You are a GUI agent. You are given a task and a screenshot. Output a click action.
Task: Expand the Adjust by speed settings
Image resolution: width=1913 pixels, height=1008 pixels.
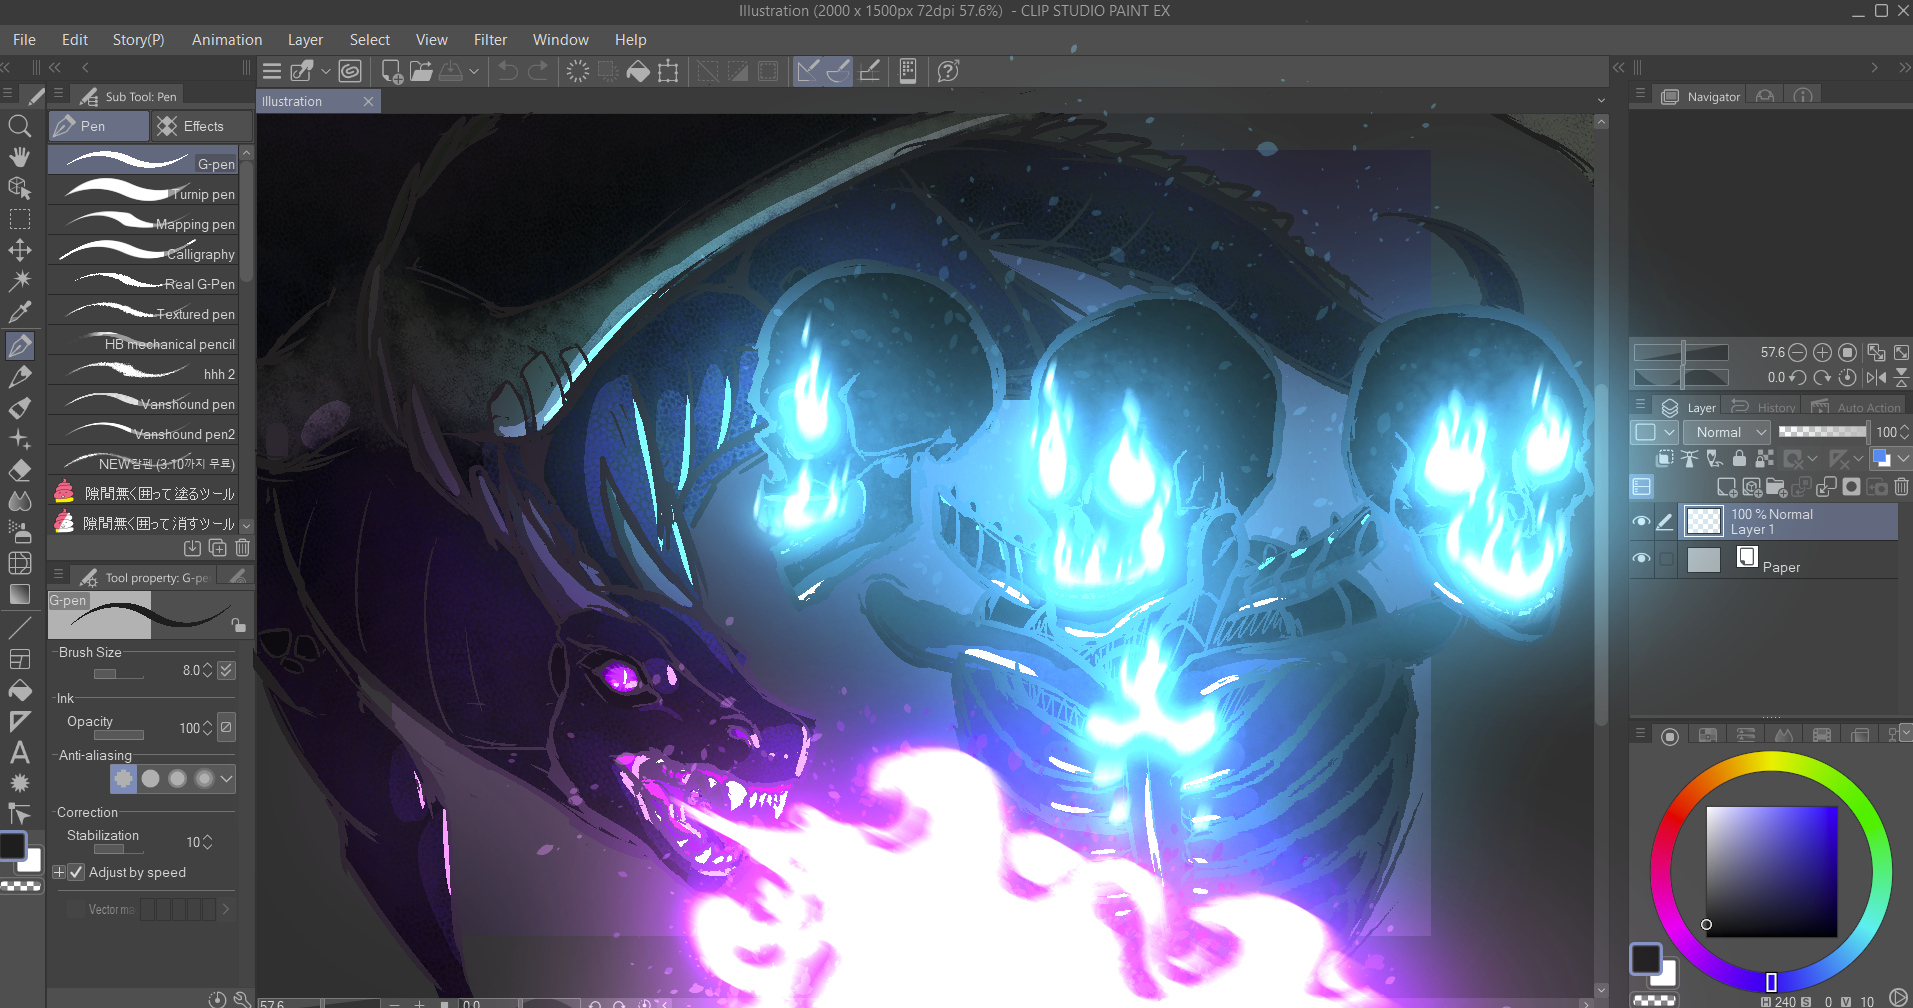pyautogui.click(x=59, y=872)
